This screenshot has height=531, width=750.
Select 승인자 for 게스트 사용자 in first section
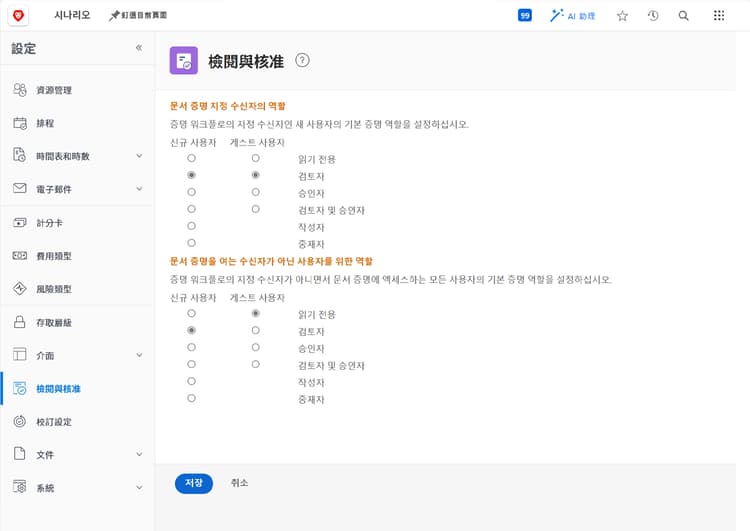[x=256, y=192]
